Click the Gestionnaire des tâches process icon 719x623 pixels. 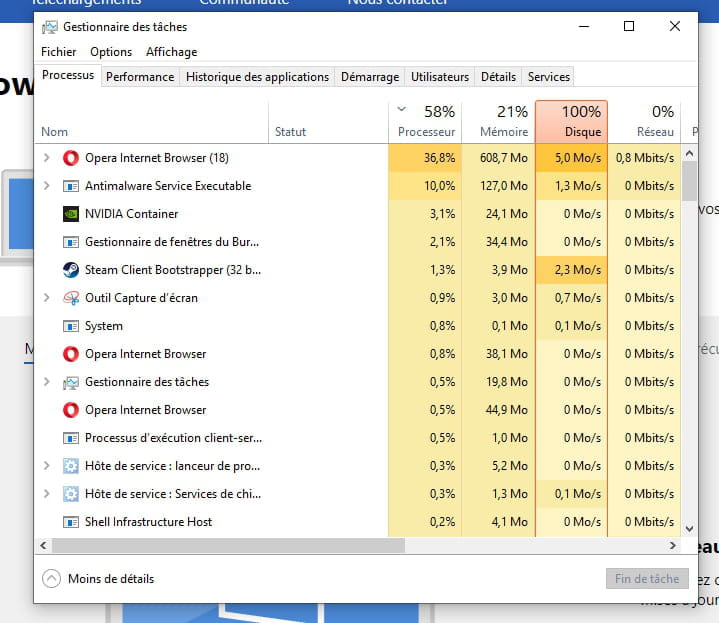(71, 382)
